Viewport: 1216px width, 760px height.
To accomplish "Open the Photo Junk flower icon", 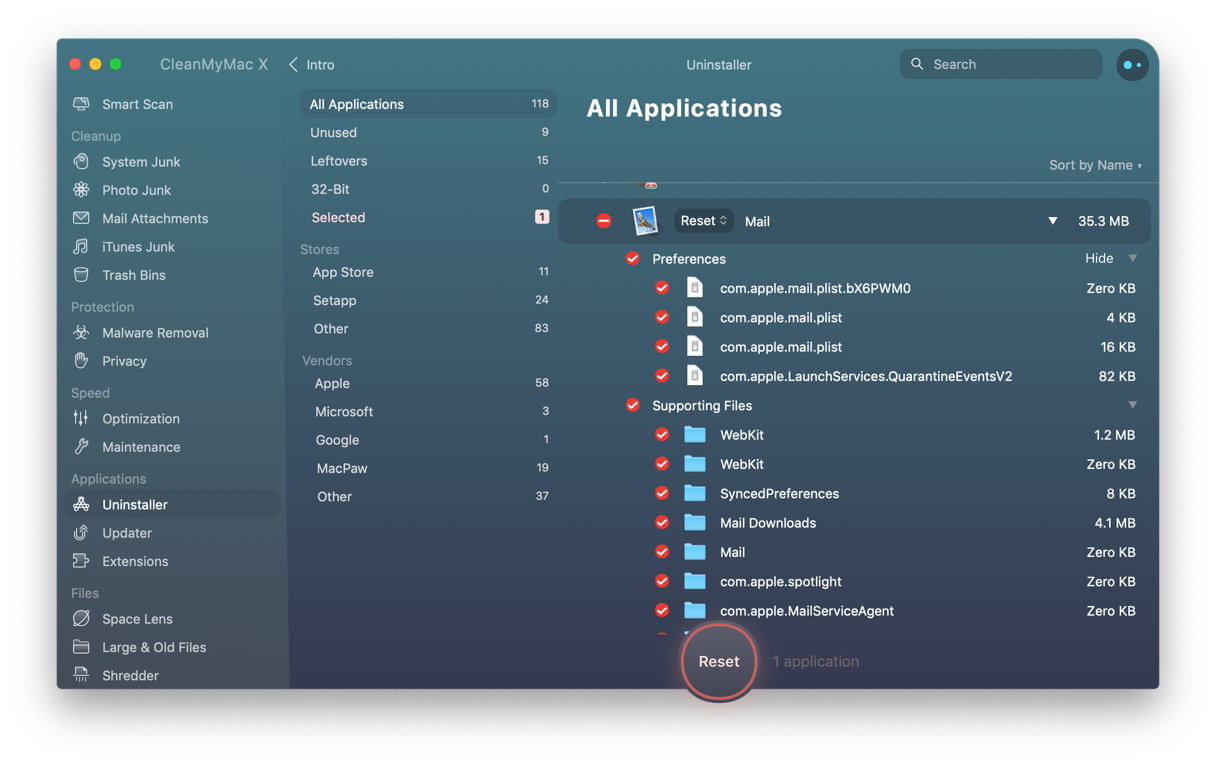I will 81,190.
